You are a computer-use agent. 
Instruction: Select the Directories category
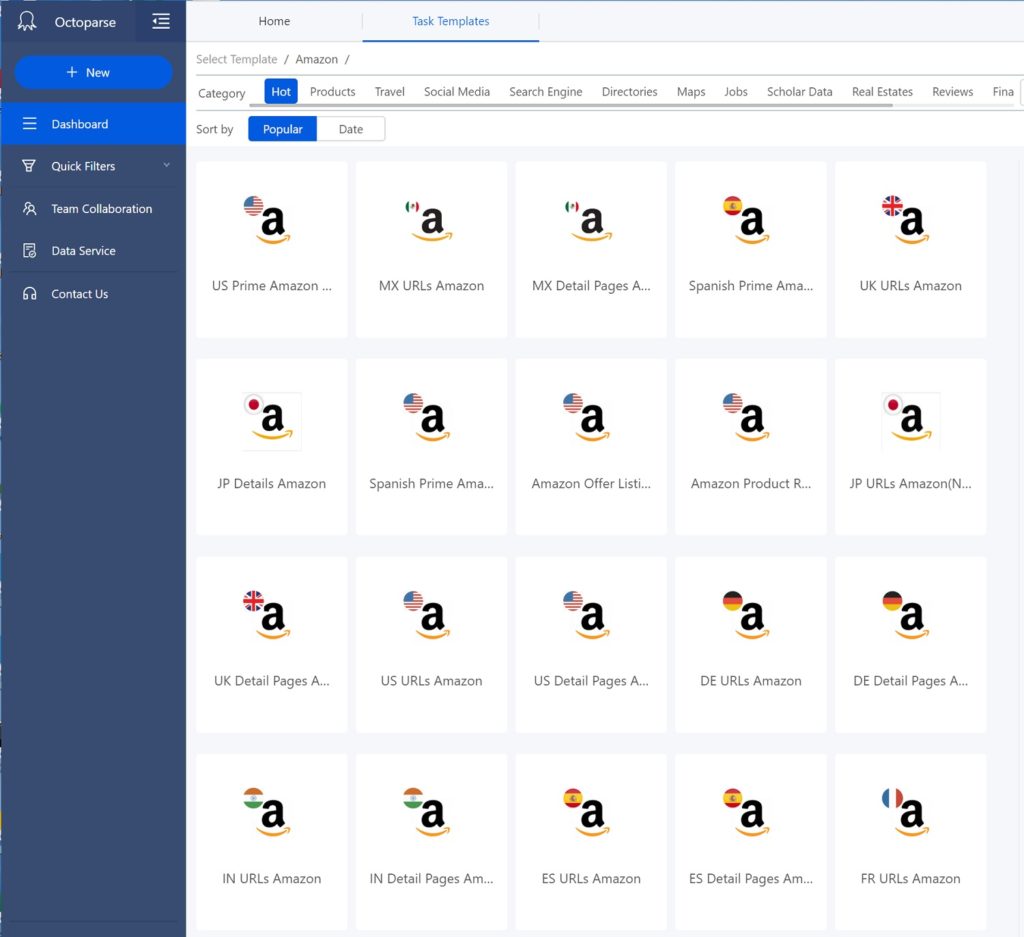tap(630, 91)
